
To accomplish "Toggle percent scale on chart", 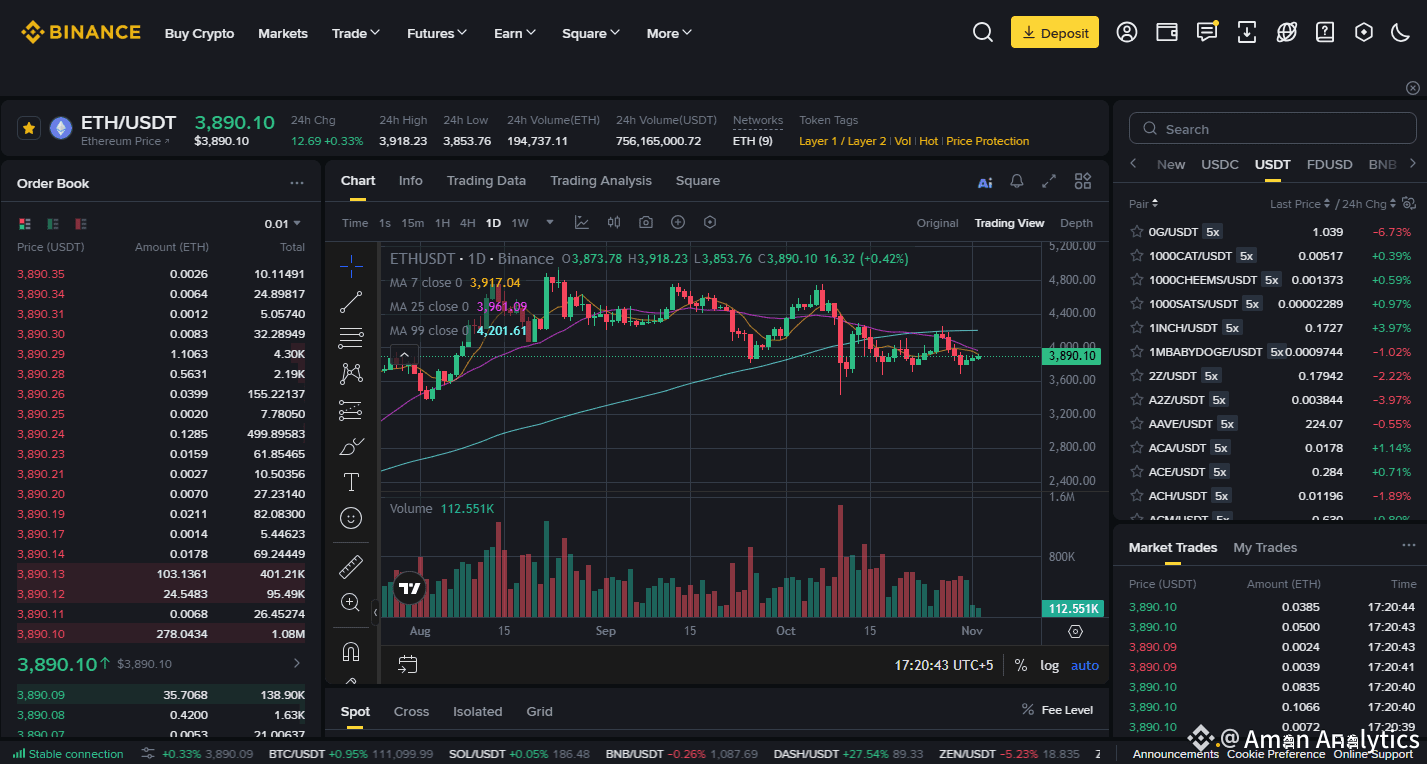I will pos(1021,665).
